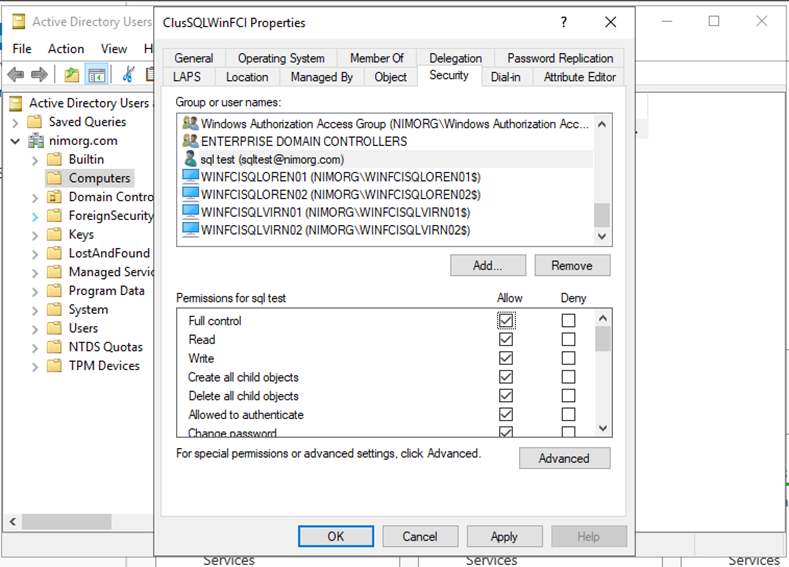Click the NTDS Quotas folder icon

pyautogui.click(x=54, y=347)
